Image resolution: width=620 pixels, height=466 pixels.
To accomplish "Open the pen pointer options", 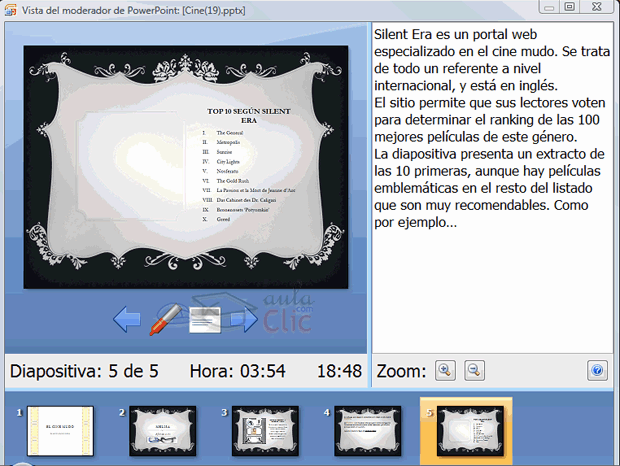I will pyautogui.click(x=162, y=320).
